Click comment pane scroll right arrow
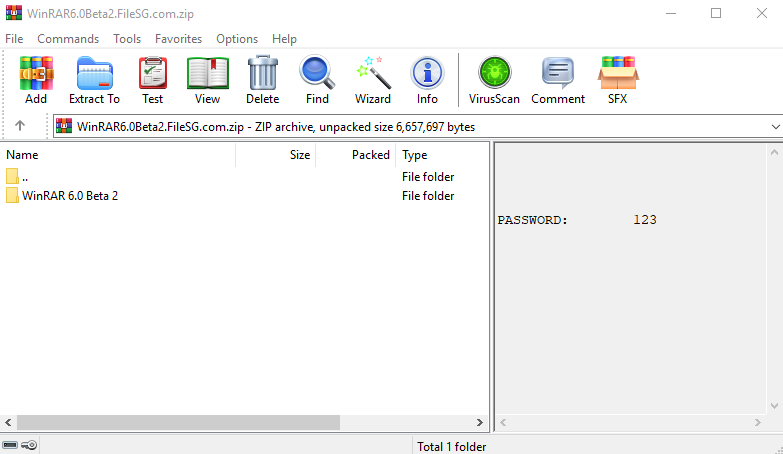This screenshot has width=783, height=454. pyautogui.click(x=758, y=423)
